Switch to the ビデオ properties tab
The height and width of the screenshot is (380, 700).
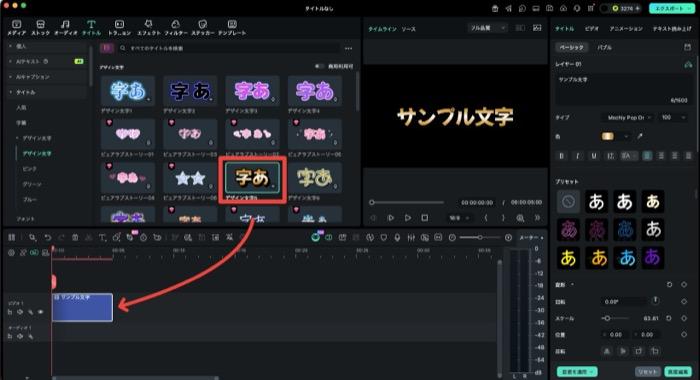[592, 29]
